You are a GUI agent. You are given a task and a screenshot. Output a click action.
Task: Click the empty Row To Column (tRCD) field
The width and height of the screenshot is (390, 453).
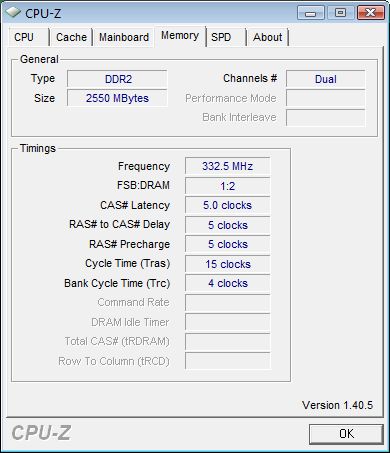(227, 361)
